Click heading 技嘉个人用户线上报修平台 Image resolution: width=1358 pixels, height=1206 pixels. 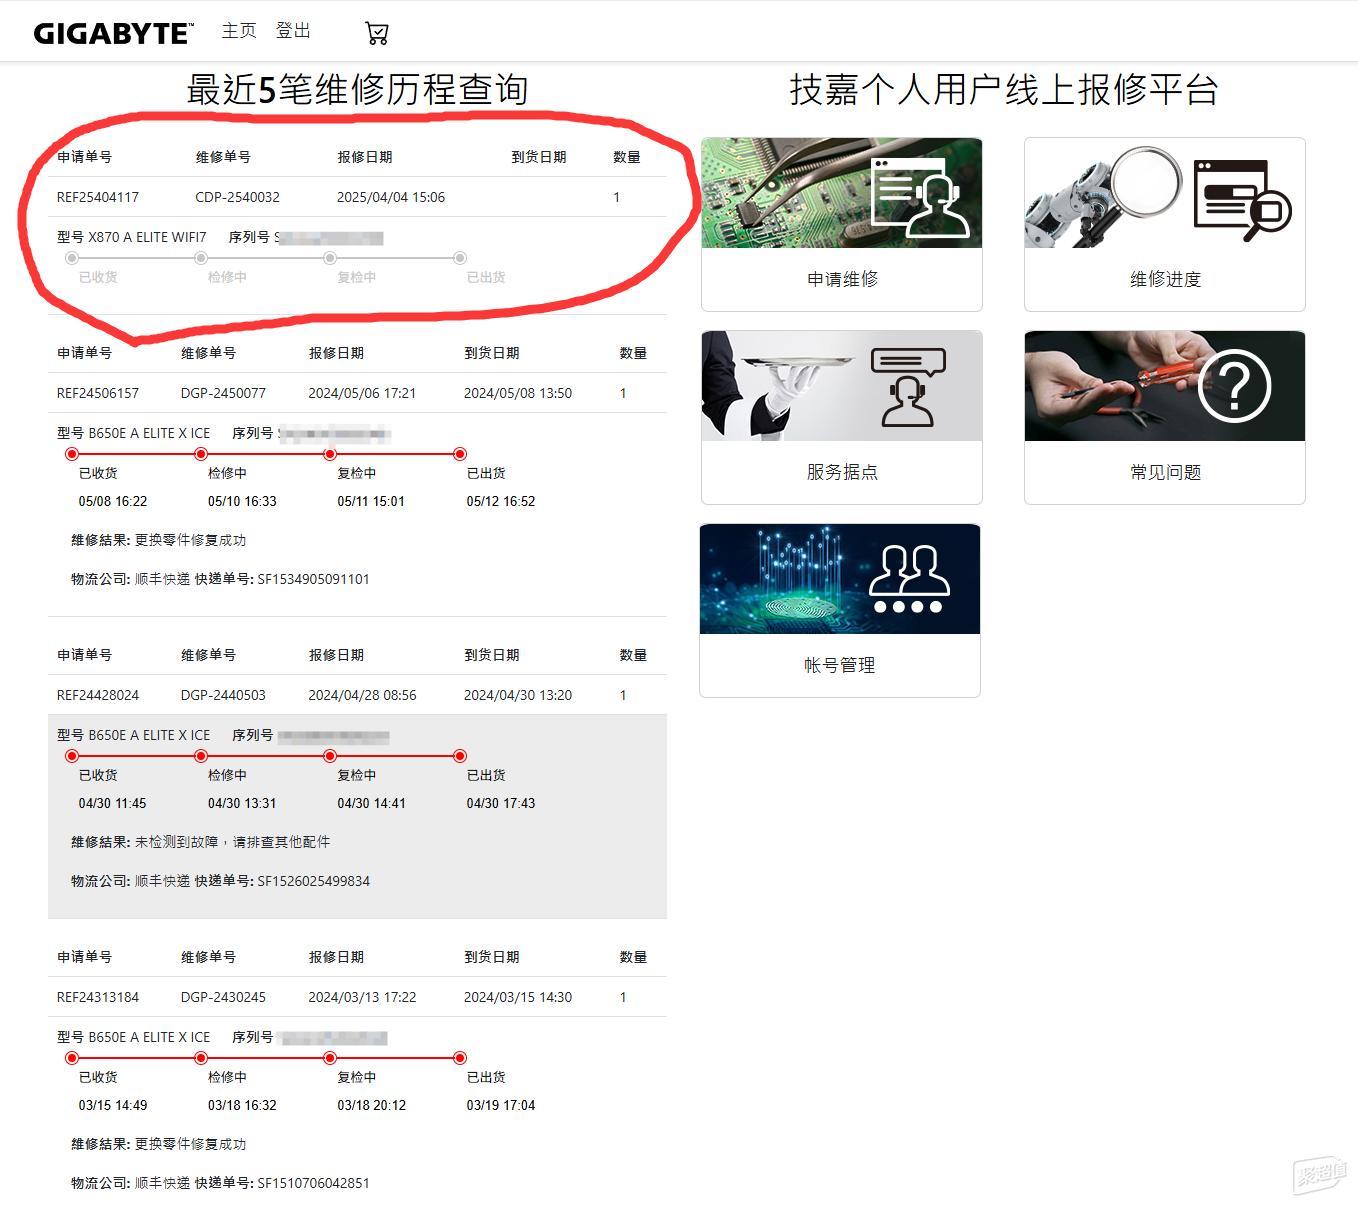pyautogui.click(x=1004, y=89)
